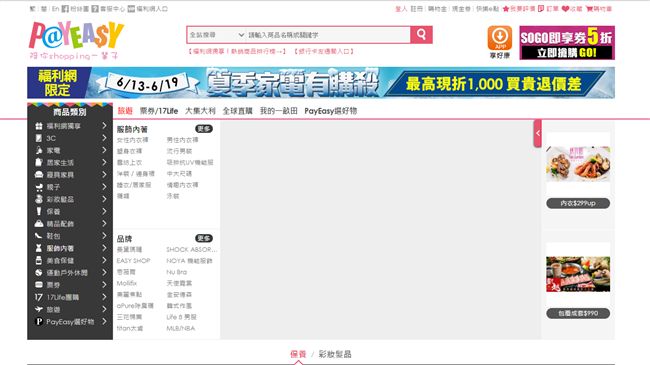Image resolution: width=650 pixels, height=365 pixels.
Task: Open the EASY SHOP brand link
Action: [x=133, y=260]
